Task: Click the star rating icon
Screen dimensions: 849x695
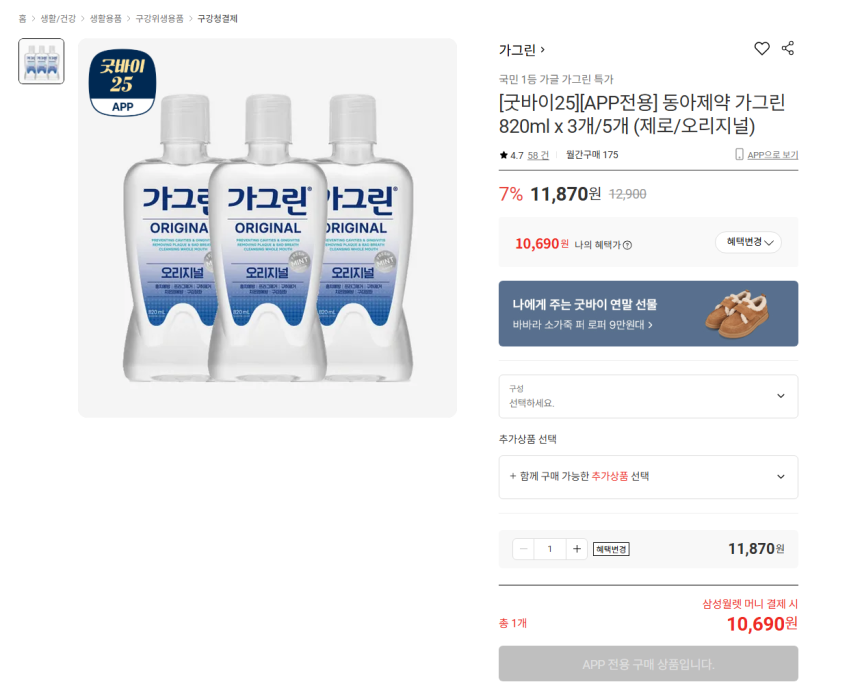Action: pos(504,155)
